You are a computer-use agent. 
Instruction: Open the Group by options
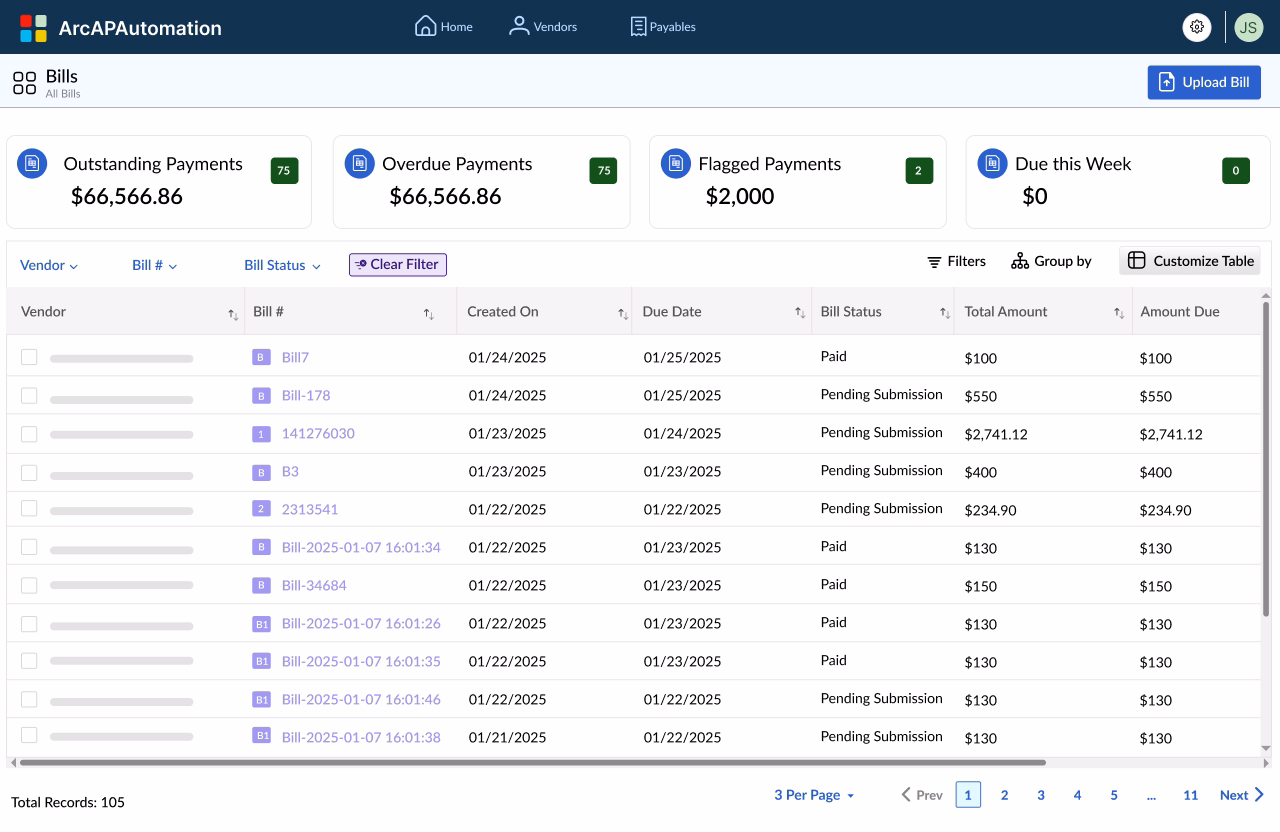point(1051,261)
